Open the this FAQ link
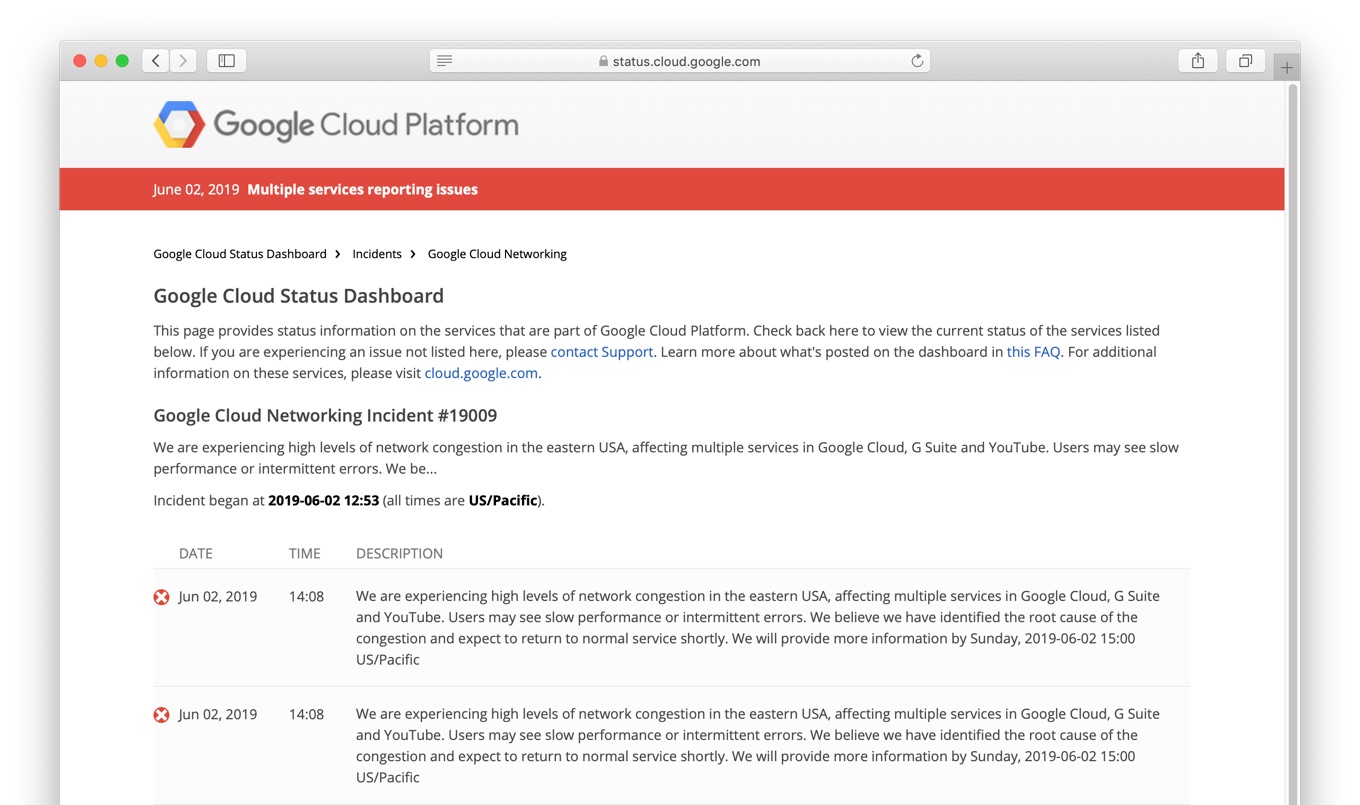This screenshot has width=1360, height=805. (1033, 352)
